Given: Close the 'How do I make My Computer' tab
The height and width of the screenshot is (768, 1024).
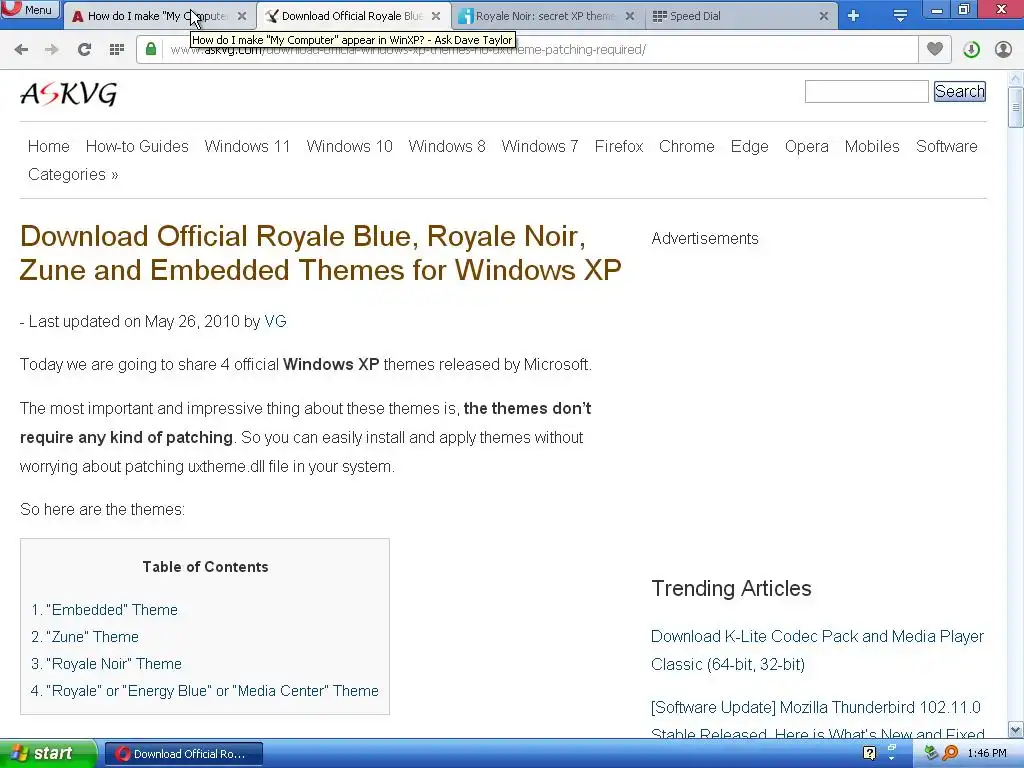Looking at the screenshot, I should (x=242, y=16).
